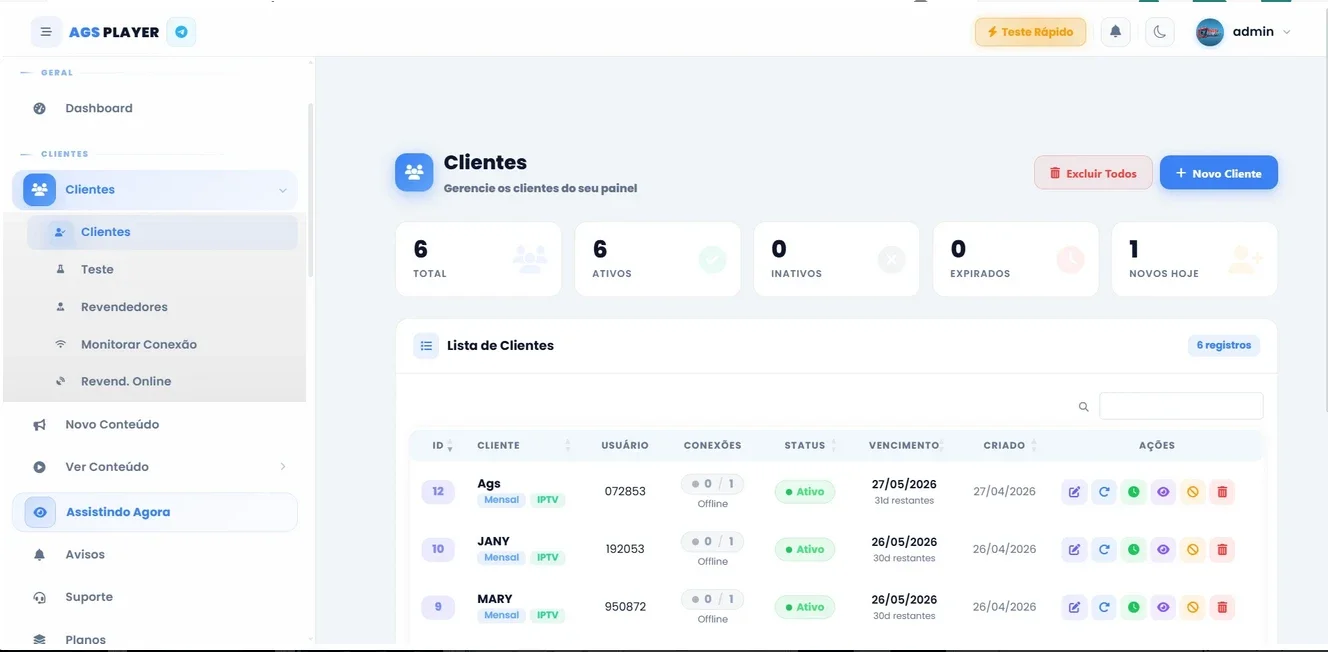Screen dimensions: 1328x652
Task: Click ID badge 9
Action: [x=438, y=607]
